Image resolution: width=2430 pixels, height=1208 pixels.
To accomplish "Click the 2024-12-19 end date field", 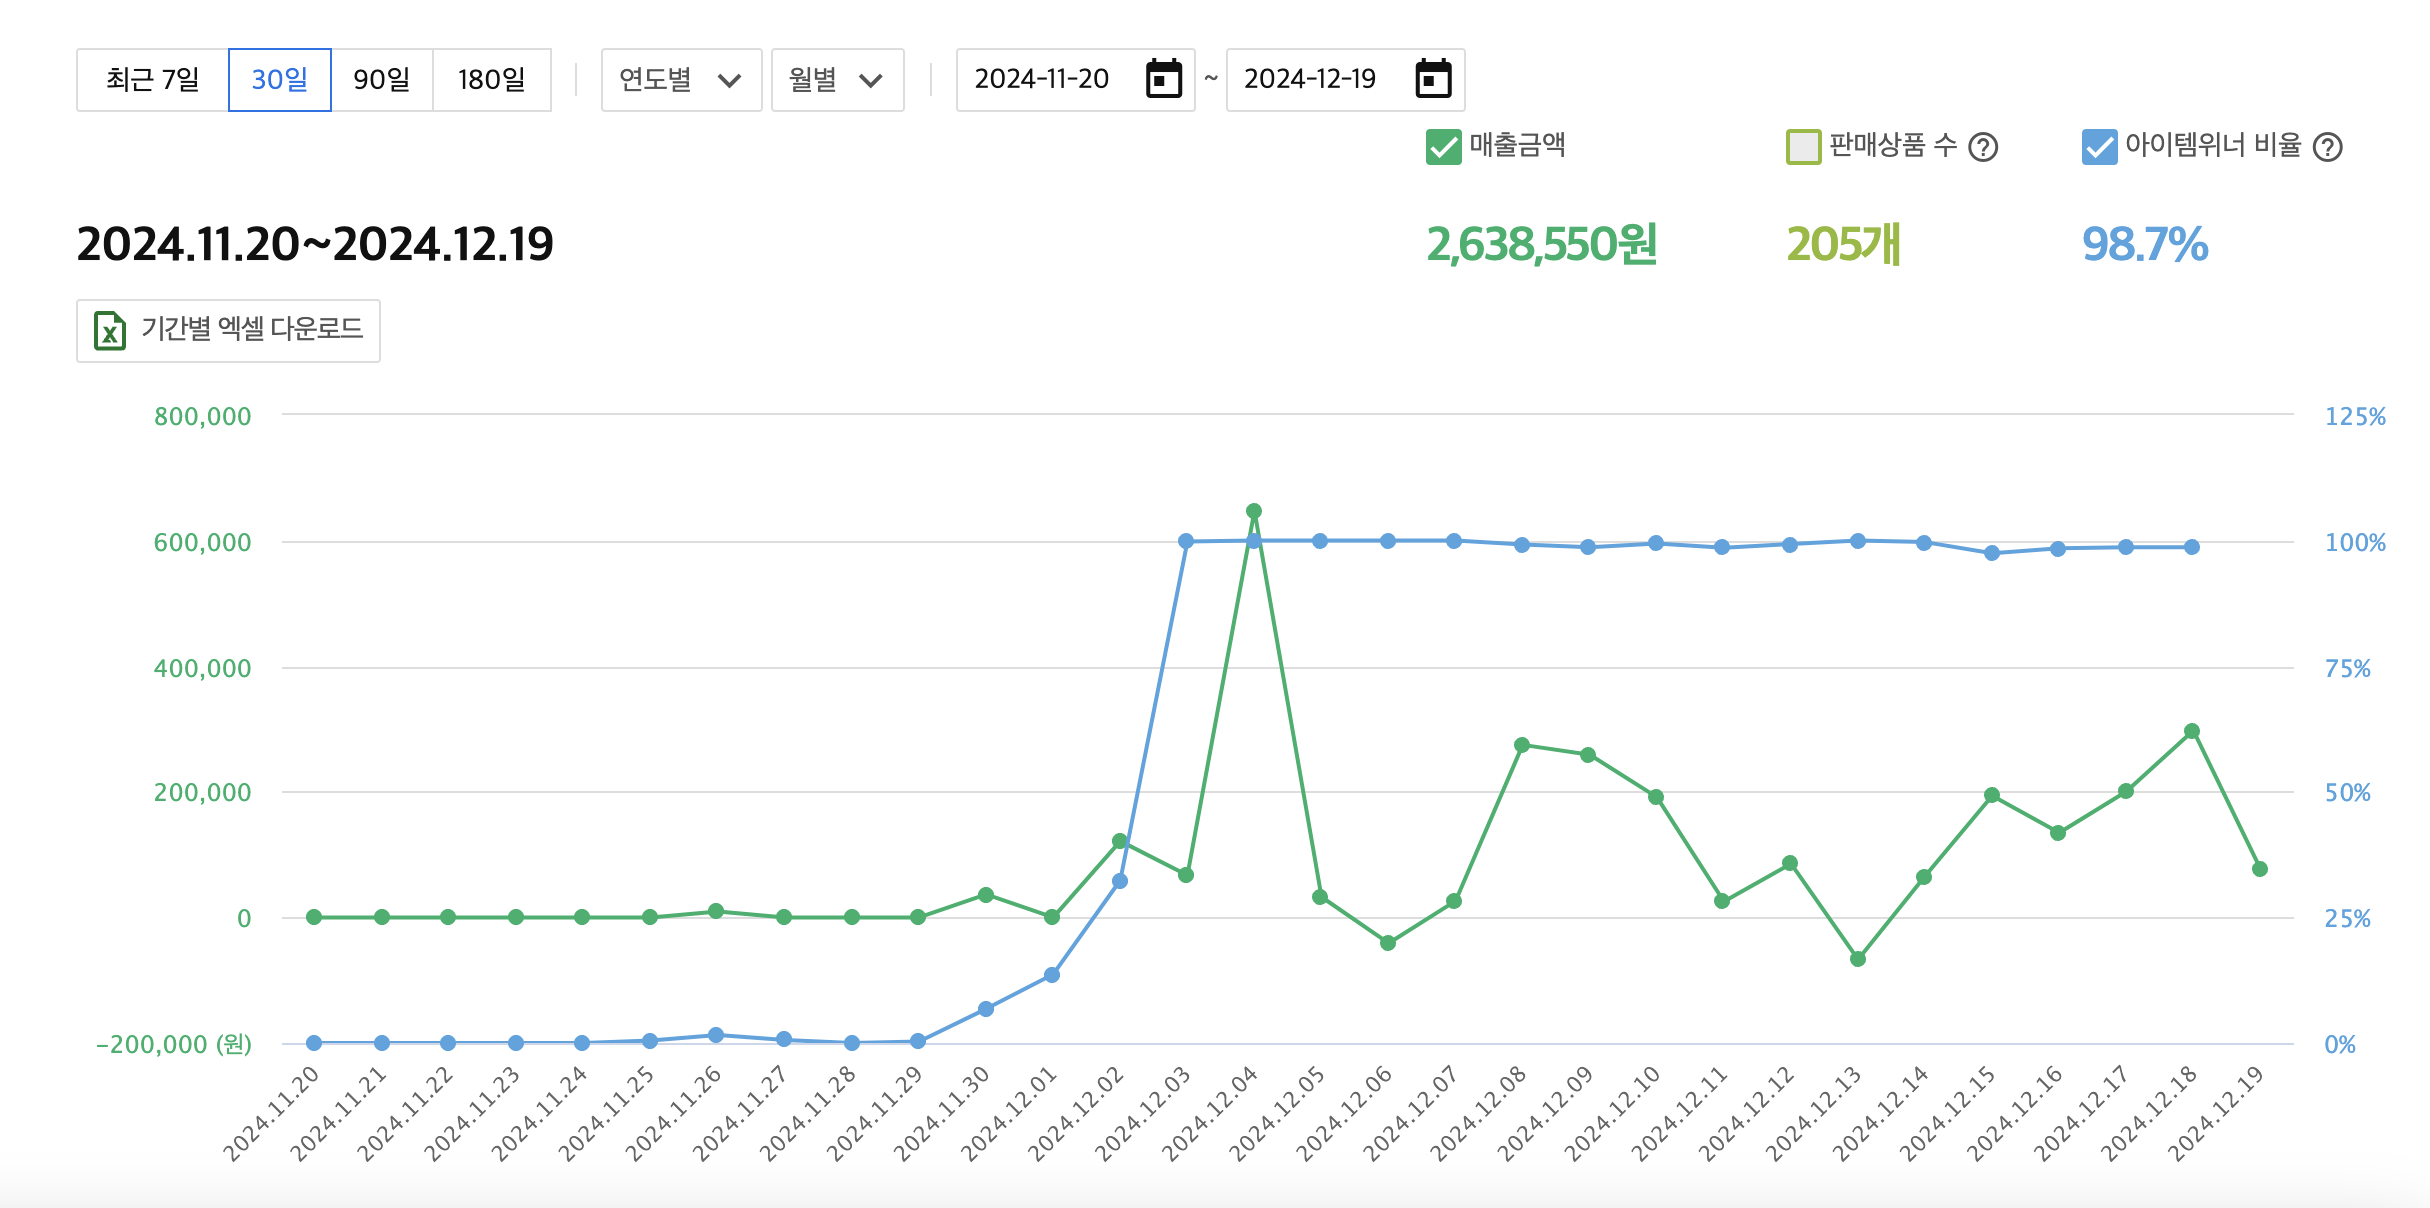I will click(1310, 79).
